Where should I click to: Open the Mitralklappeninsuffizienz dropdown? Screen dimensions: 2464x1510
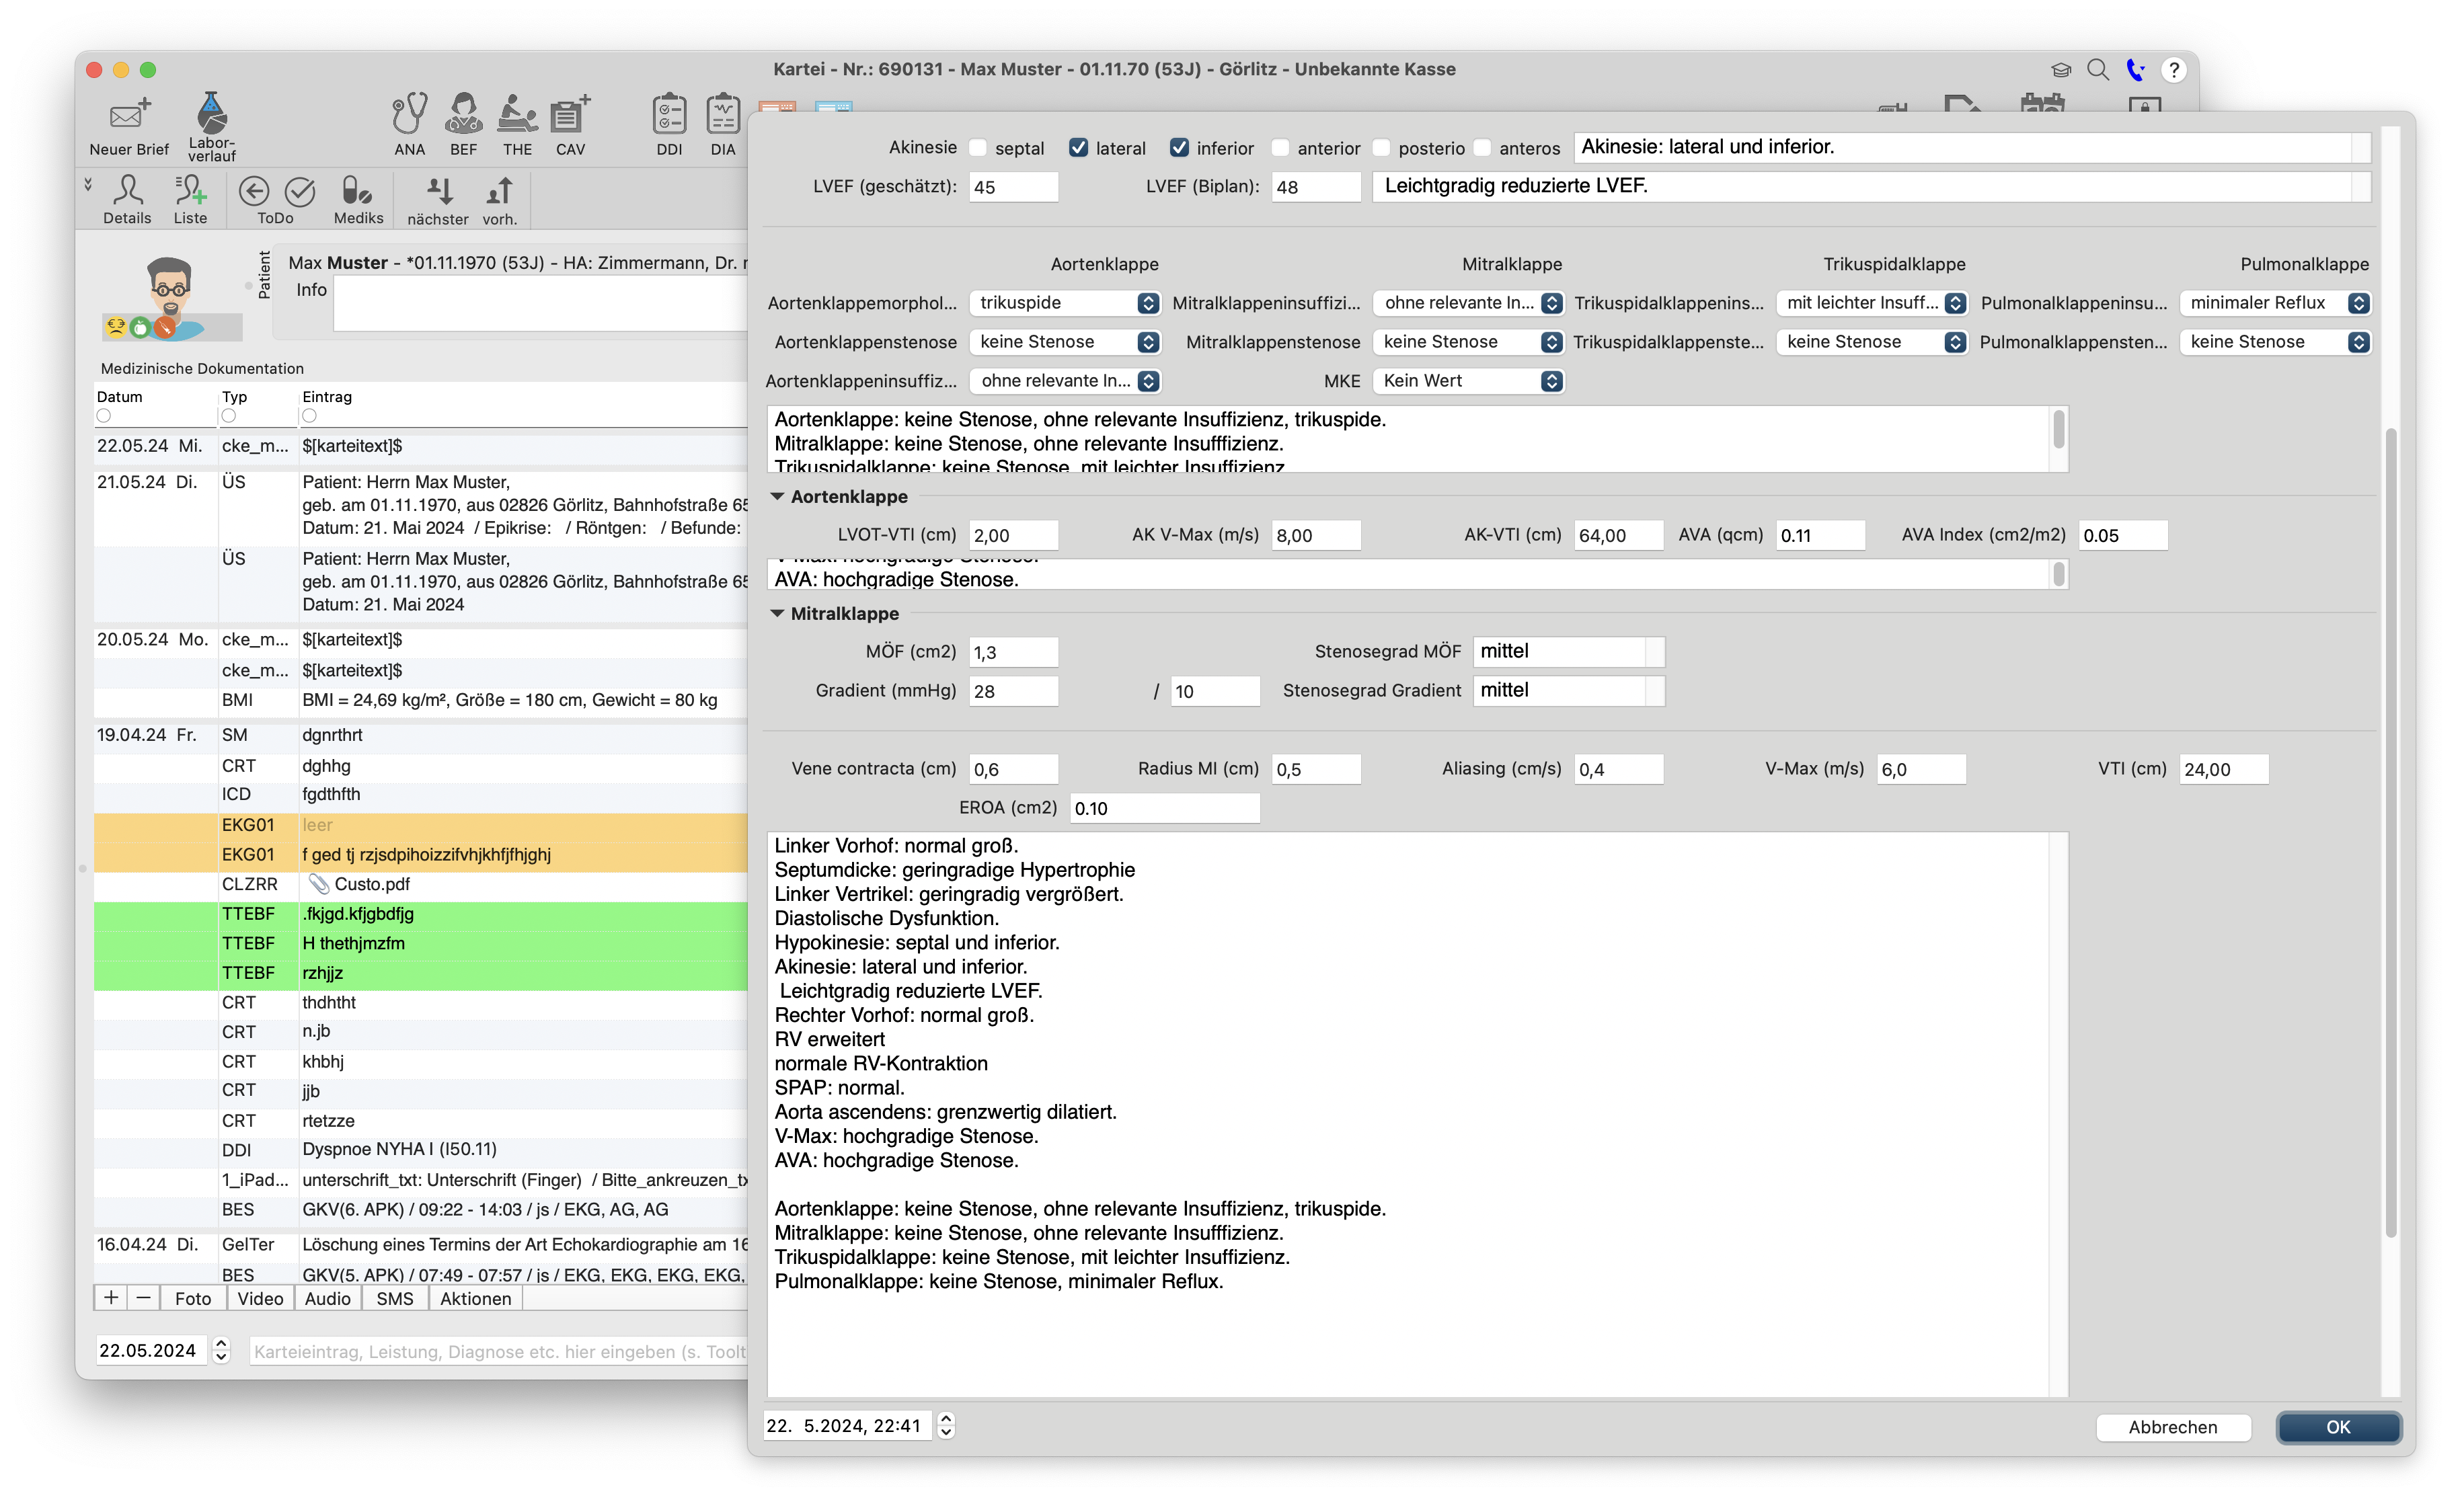click(x=1468, y=303)
